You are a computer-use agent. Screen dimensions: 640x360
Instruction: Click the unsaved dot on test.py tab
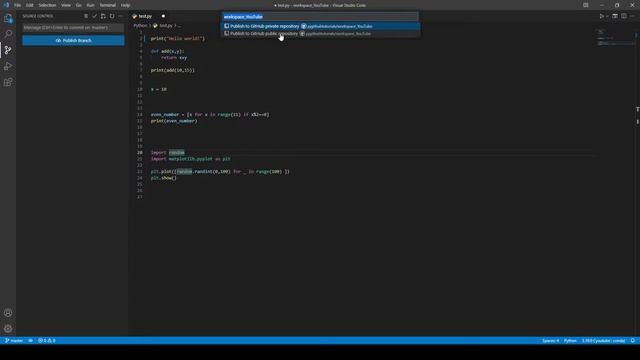[163, 16]
